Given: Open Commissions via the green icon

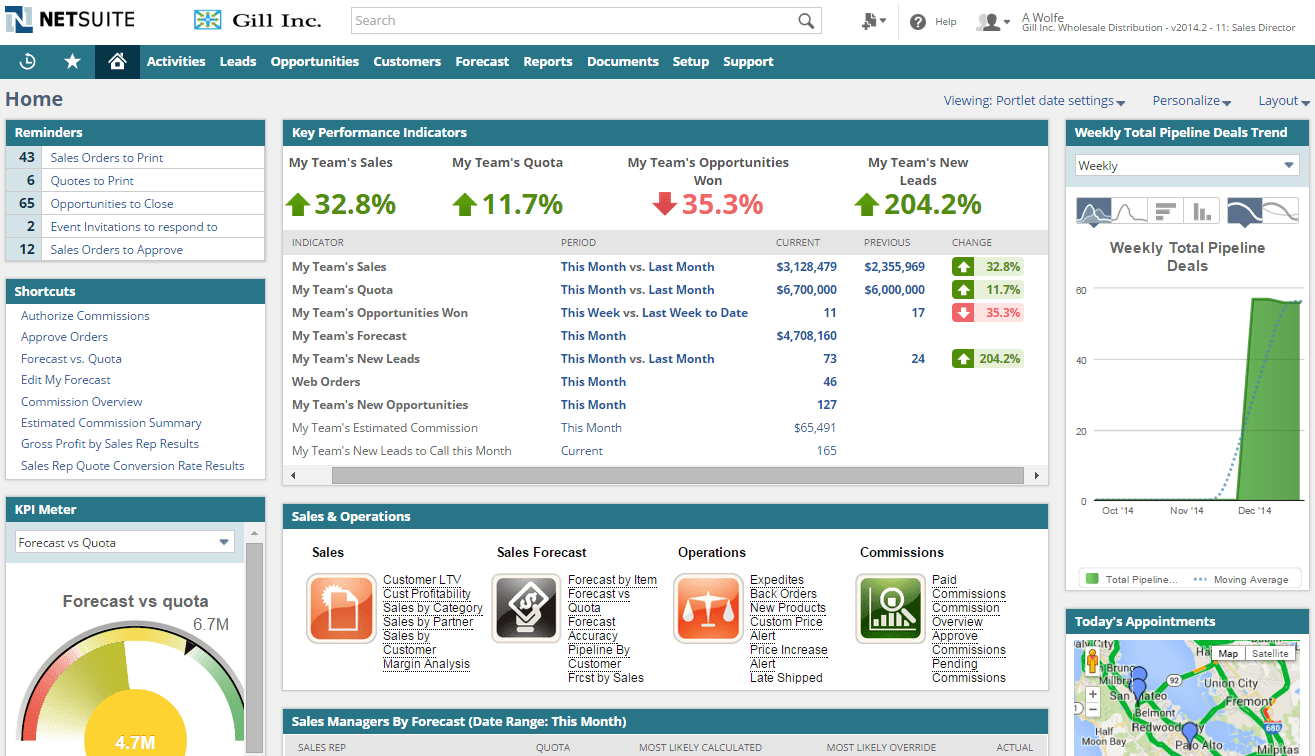Looking at the screenshot, I should tap(889, 607).
